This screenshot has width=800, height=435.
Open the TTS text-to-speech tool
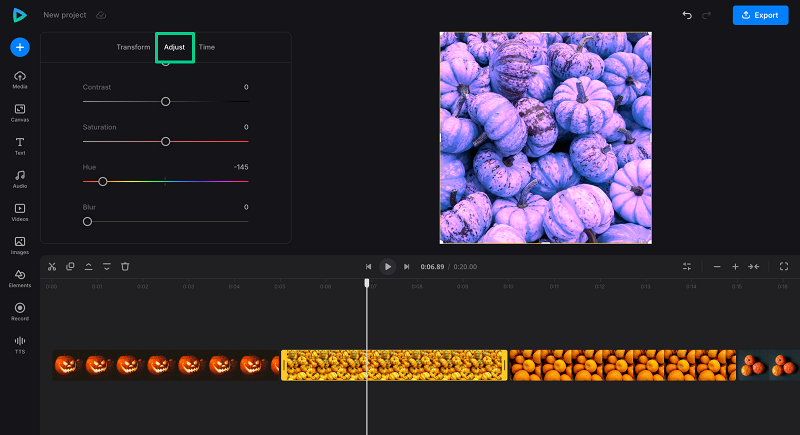tap(20, 342)
